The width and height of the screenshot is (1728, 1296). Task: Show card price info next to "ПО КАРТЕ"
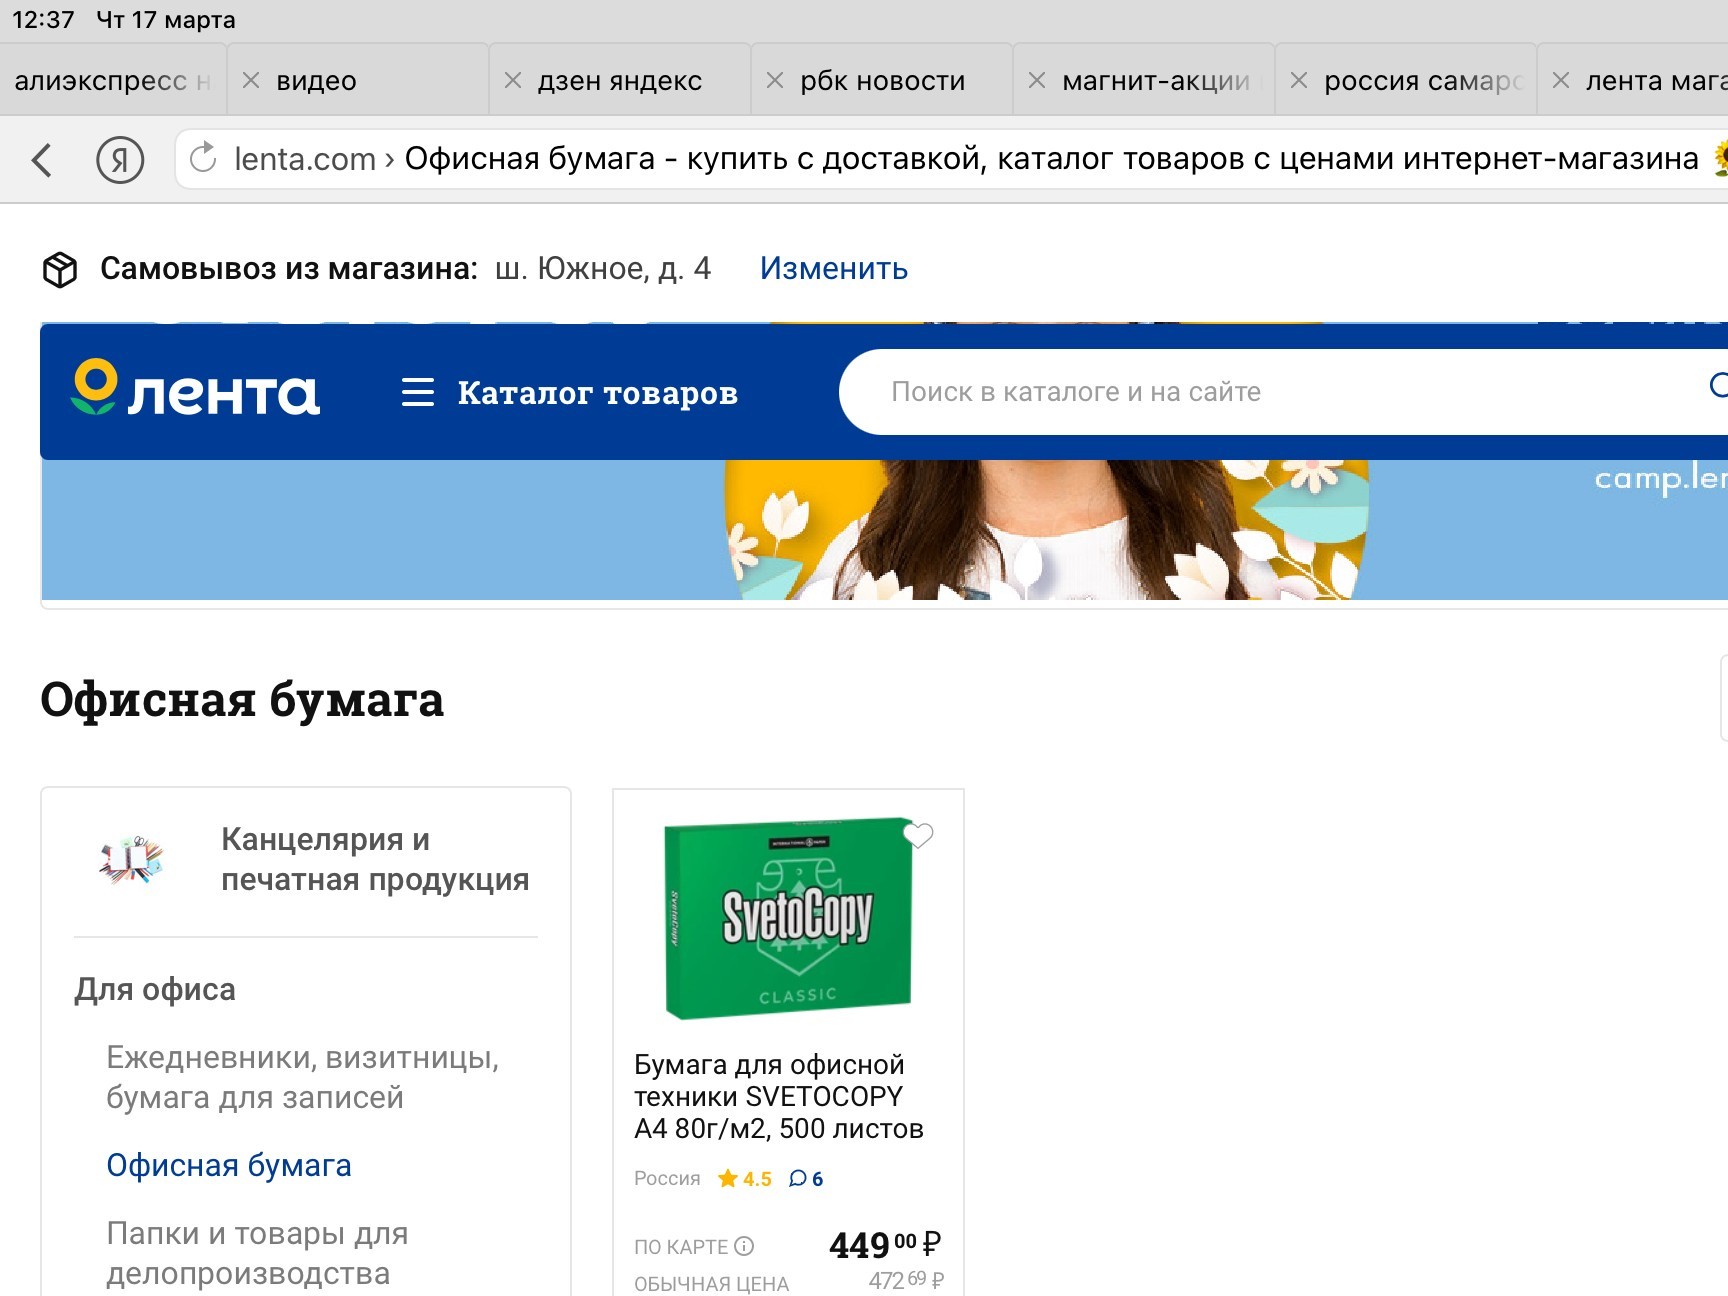(744, 1246)
